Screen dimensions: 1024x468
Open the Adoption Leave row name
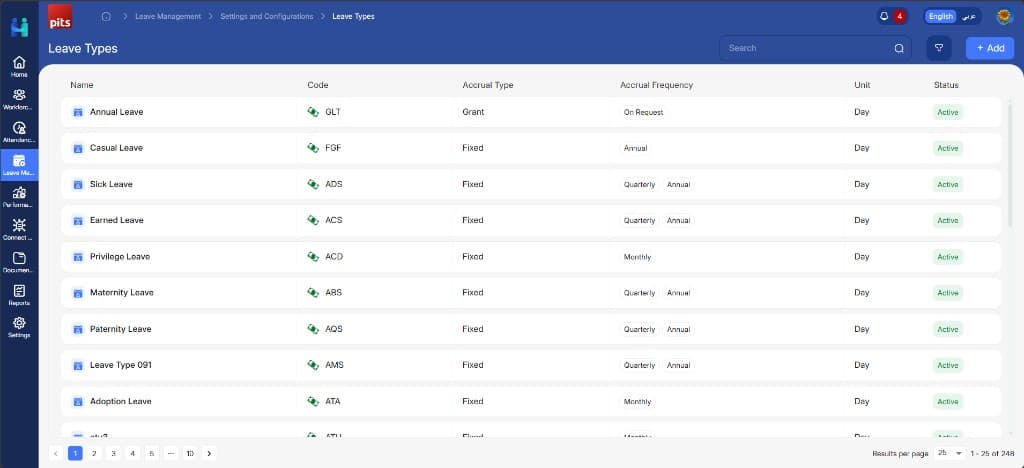coord(120,401)
